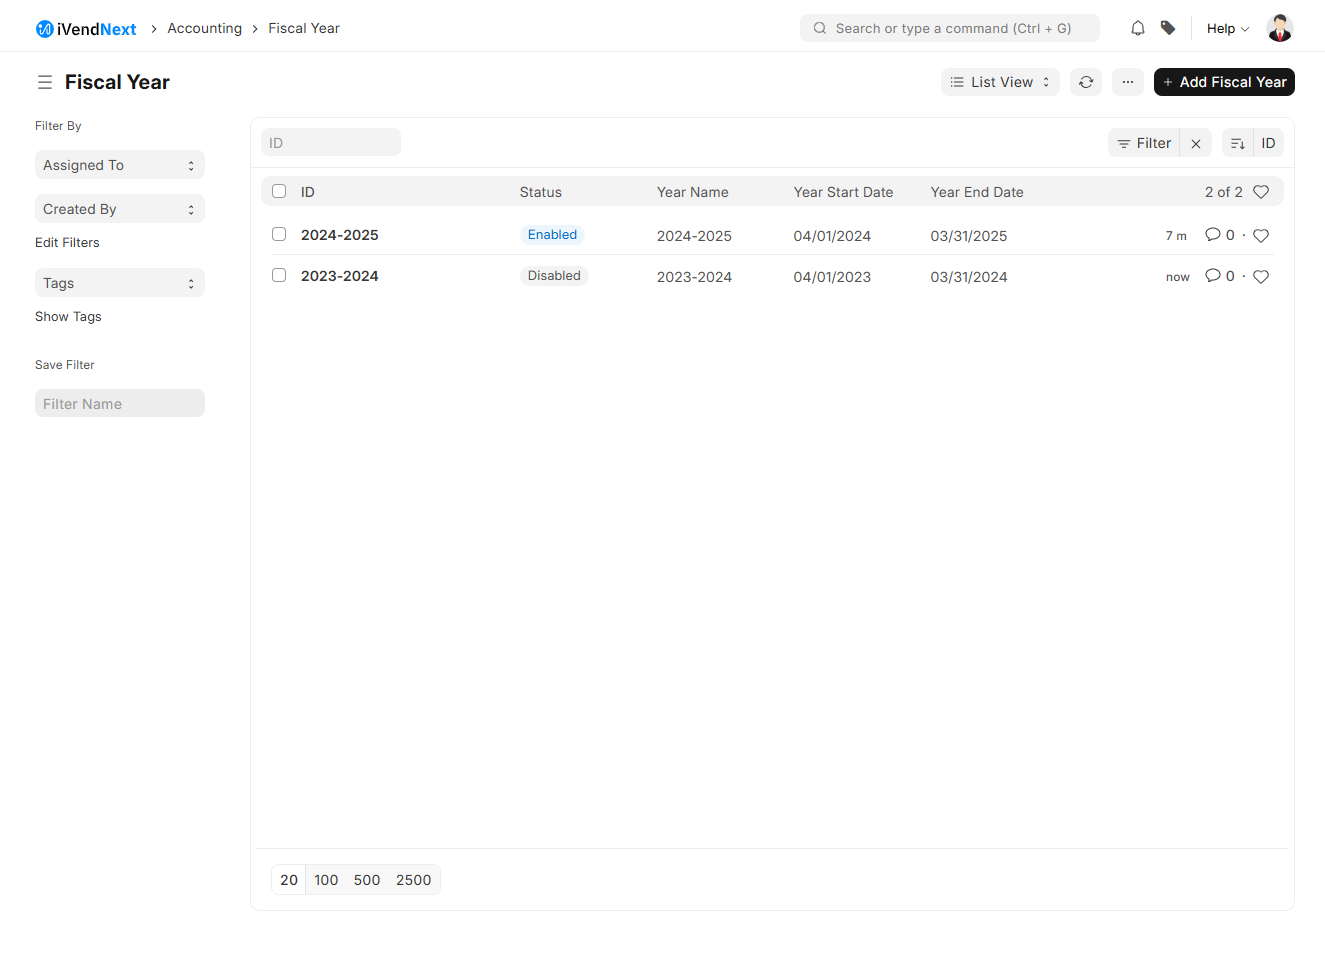This screenshot has height=959, width=1325.
Task: Open the three-dot more options menu
Action: point(1128,82)
